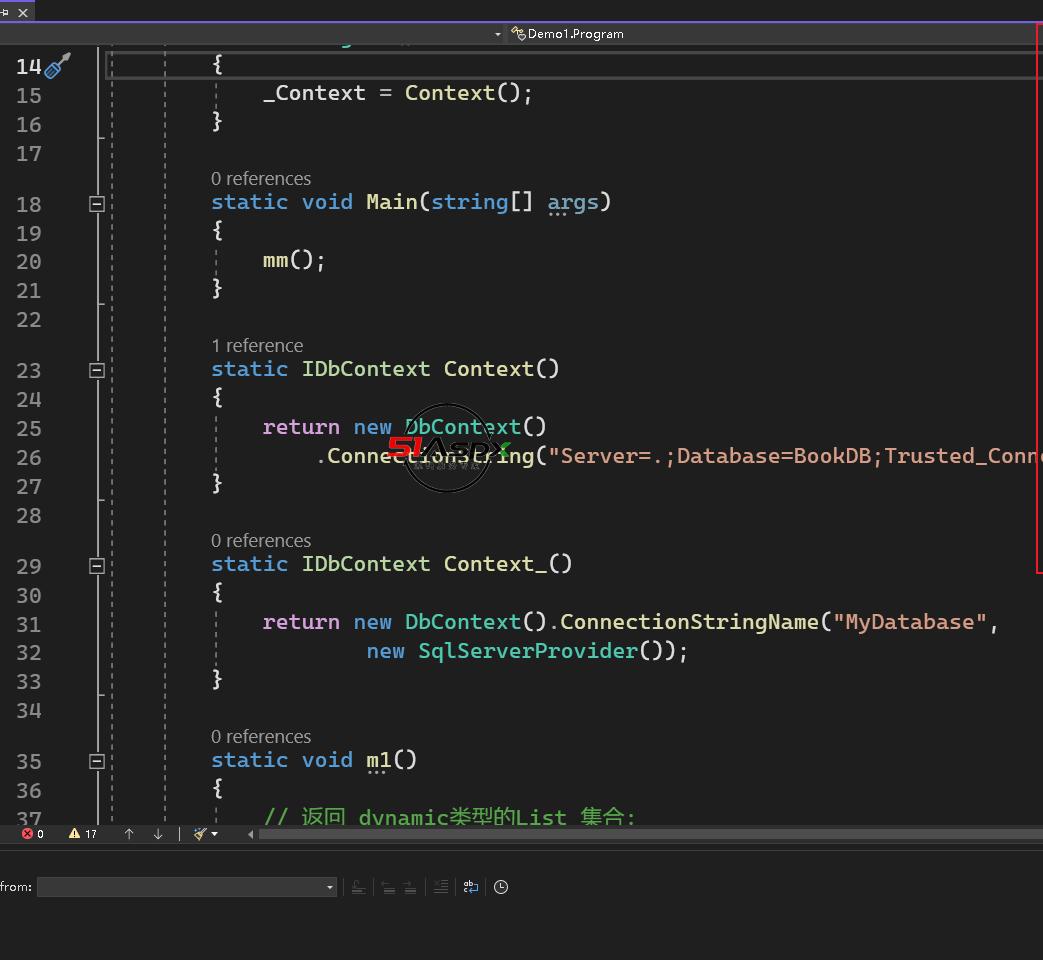Image resolution: width=1043 pixels, height=960 pixels.
Task: Click line number 26 in the gutter
Action: [x=29, y=458]
